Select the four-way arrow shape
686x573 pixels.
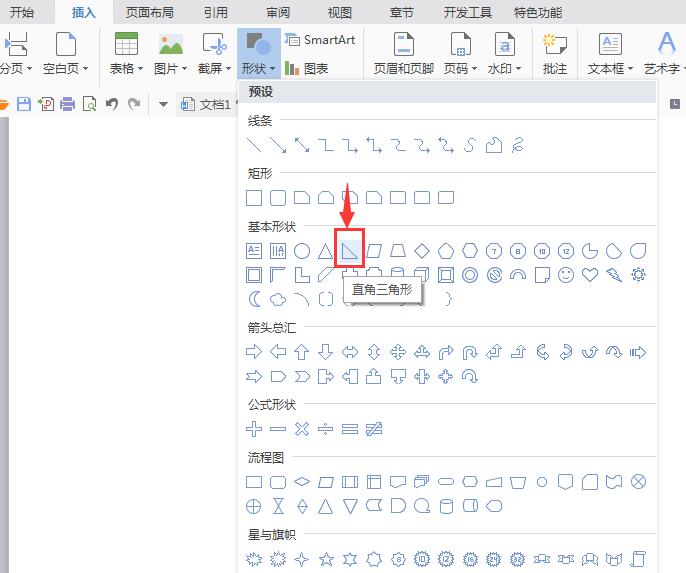click(x=398, y=352)
